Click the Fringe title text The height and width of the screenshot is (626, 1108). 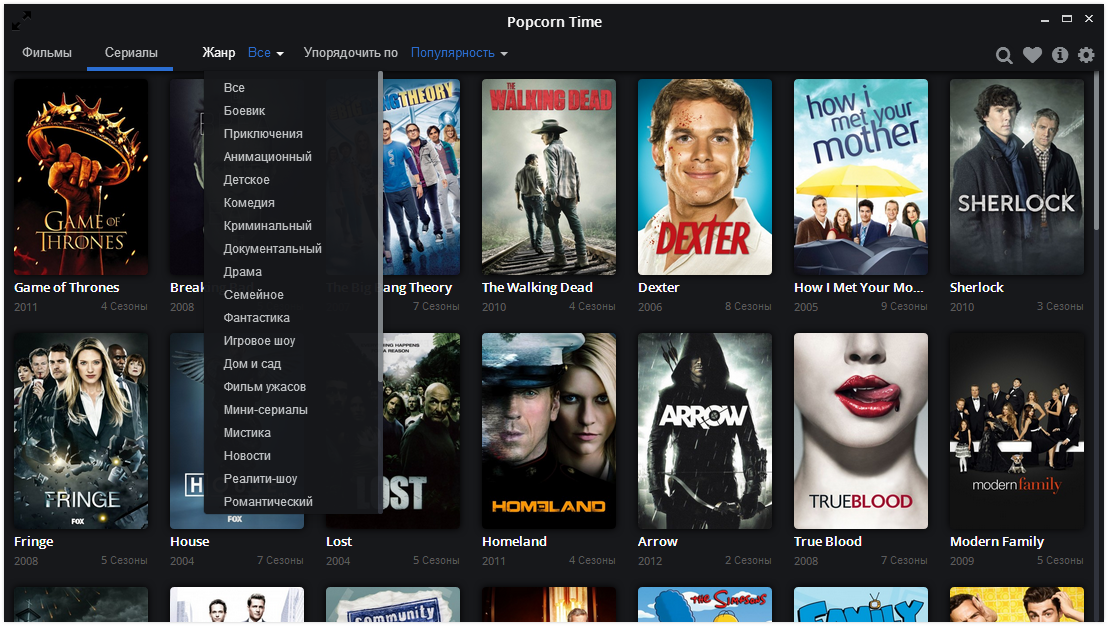coord(34,542)
